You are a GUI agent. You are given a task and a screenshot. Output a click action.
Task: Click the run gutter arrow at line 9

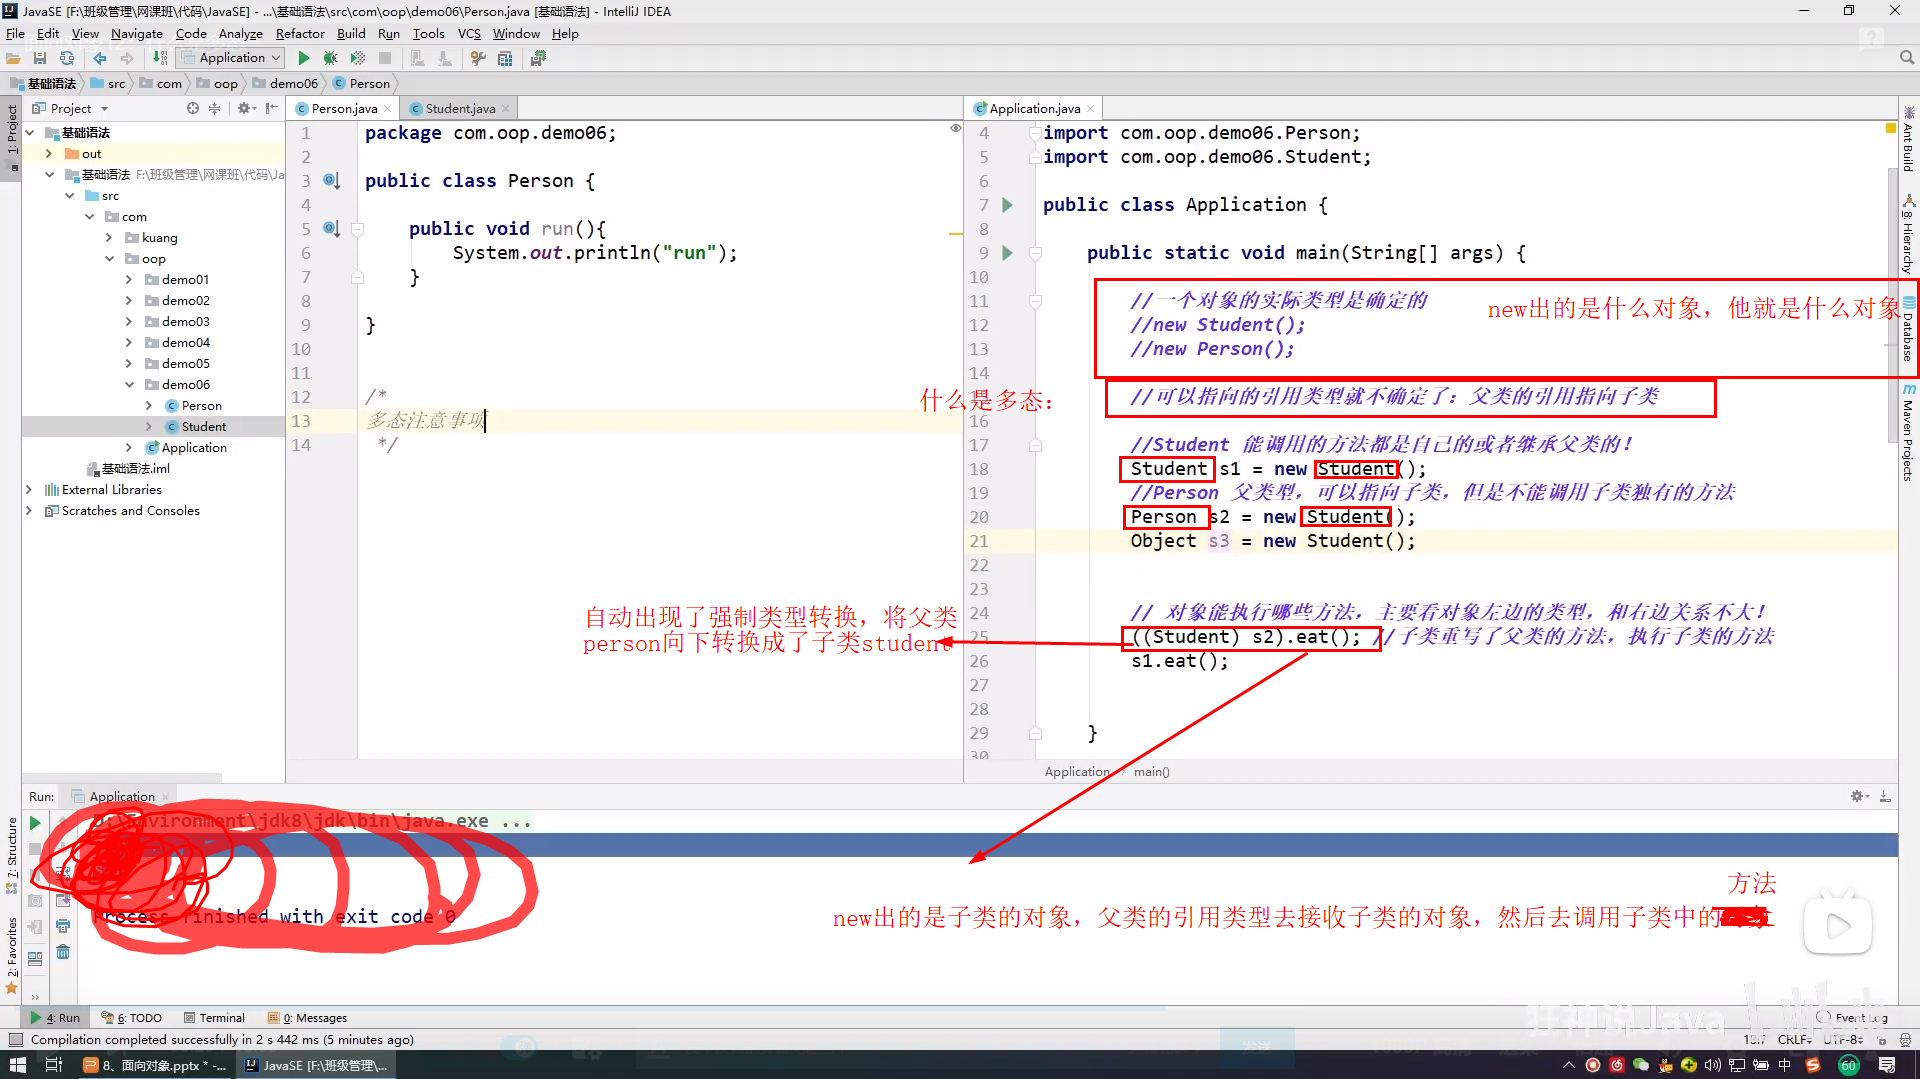tap(1007, 253)
